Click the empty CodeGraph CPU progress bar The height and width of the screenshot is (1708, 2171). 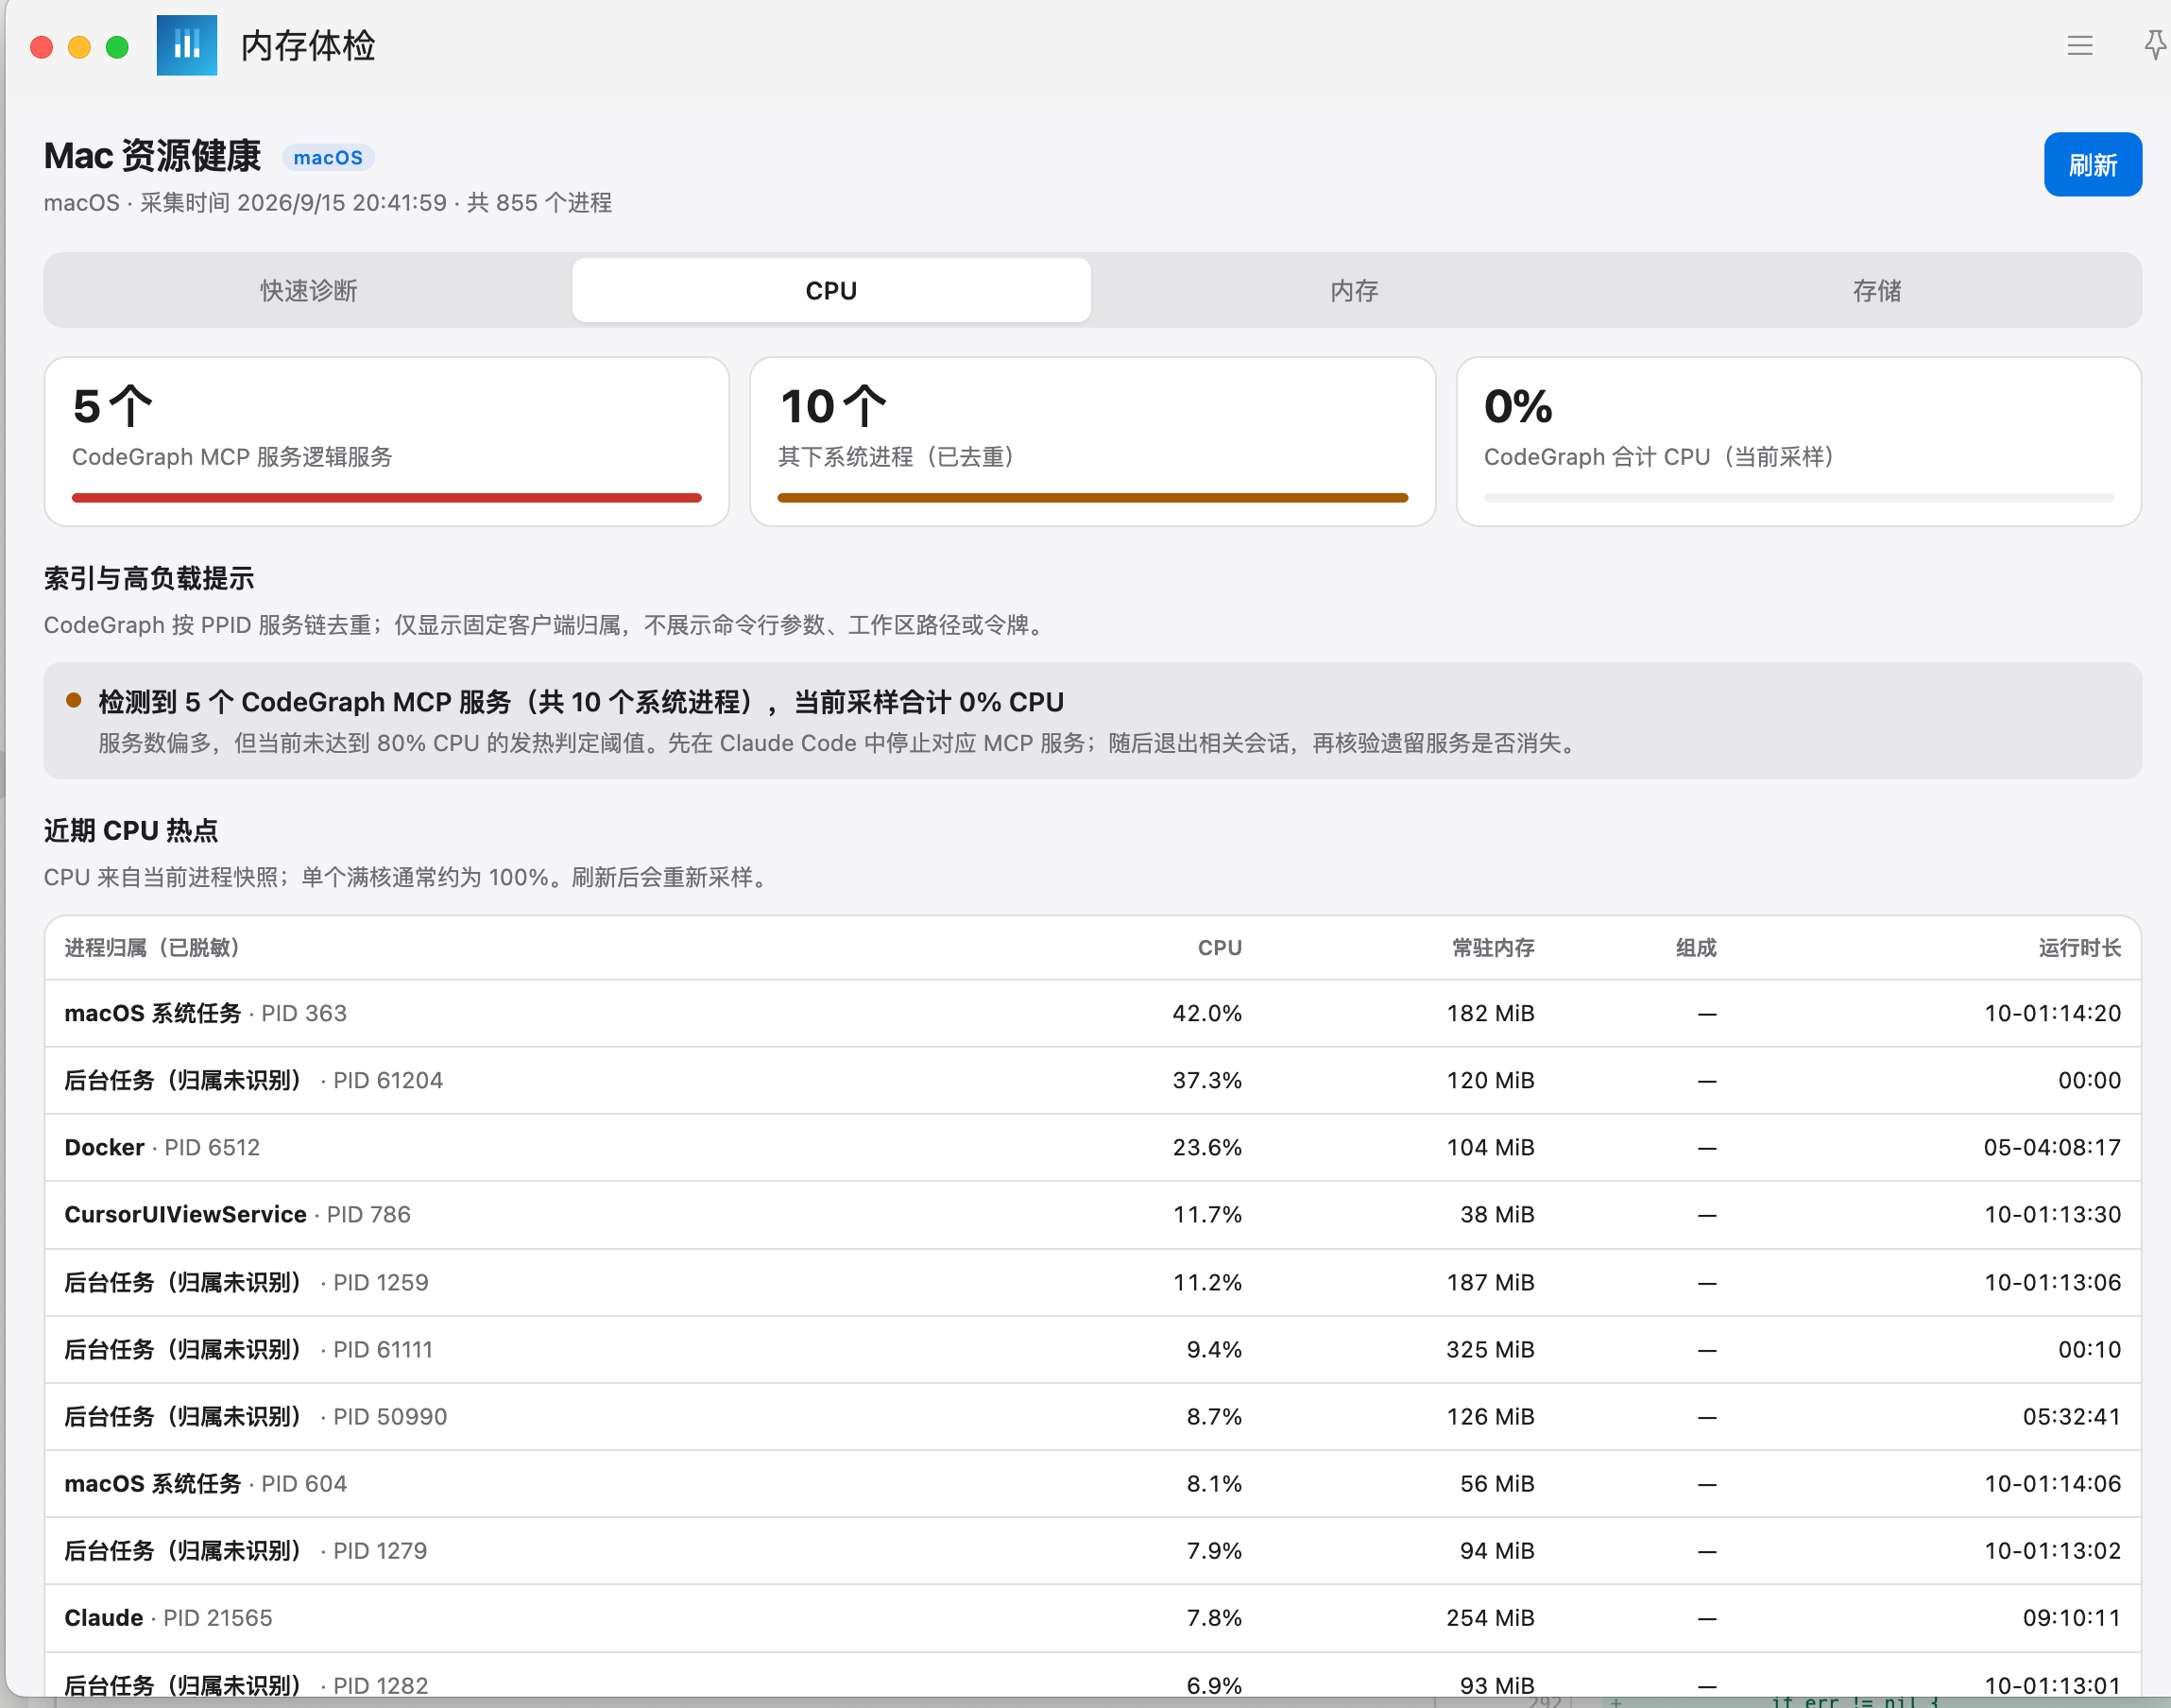pos(1798,497)
